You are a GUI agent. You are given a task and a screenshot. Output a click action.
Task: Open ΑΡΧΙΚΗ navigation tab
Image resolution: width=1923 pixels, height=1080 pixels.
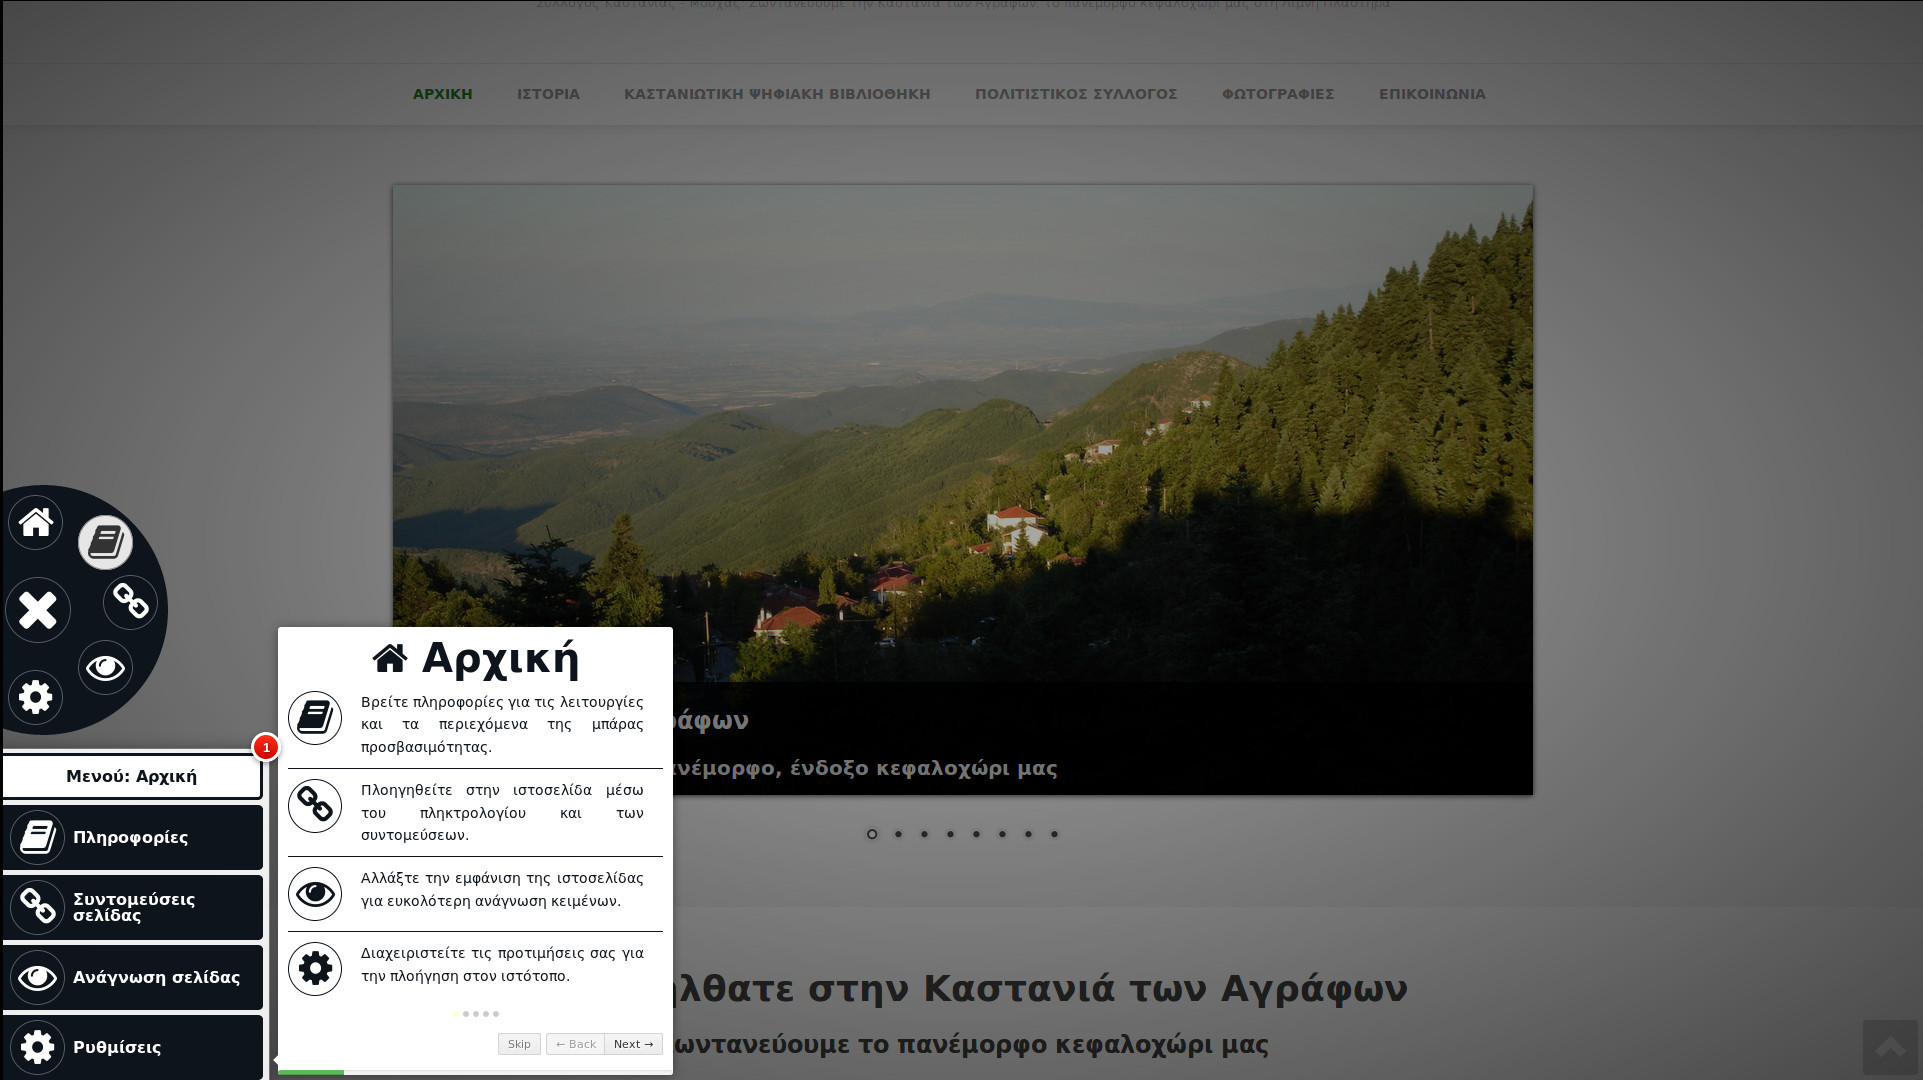pyautogui.click(x=443, y=94)
